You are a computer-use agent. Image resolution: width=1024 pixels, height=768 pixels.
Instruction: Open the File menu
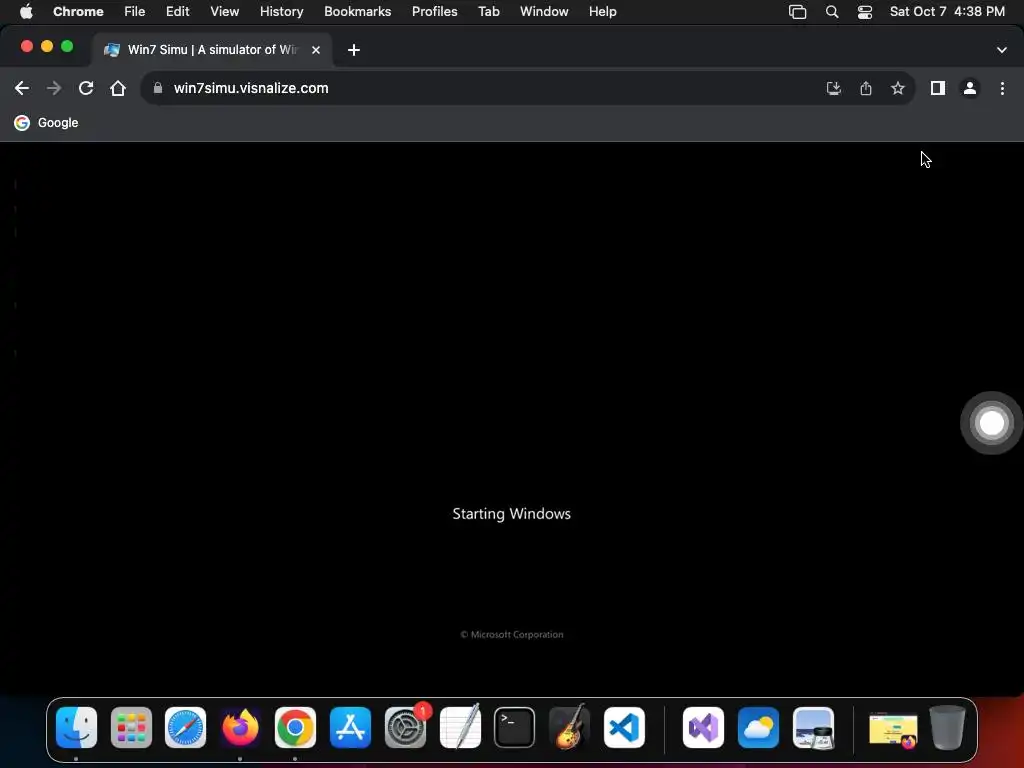point(135,12)
